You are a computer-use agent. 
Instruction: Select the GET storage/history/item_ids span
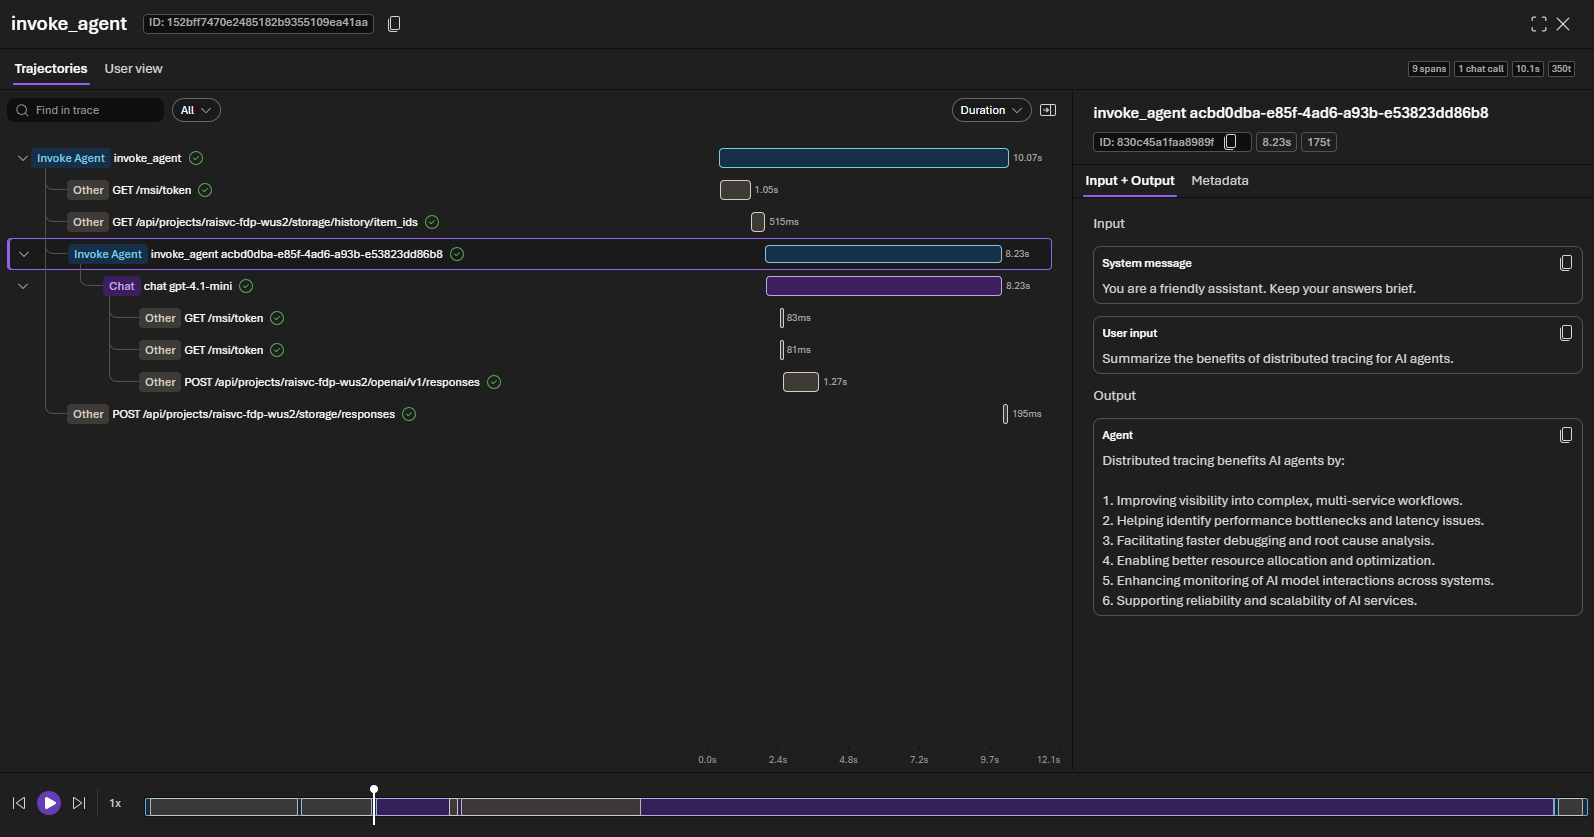530,222
